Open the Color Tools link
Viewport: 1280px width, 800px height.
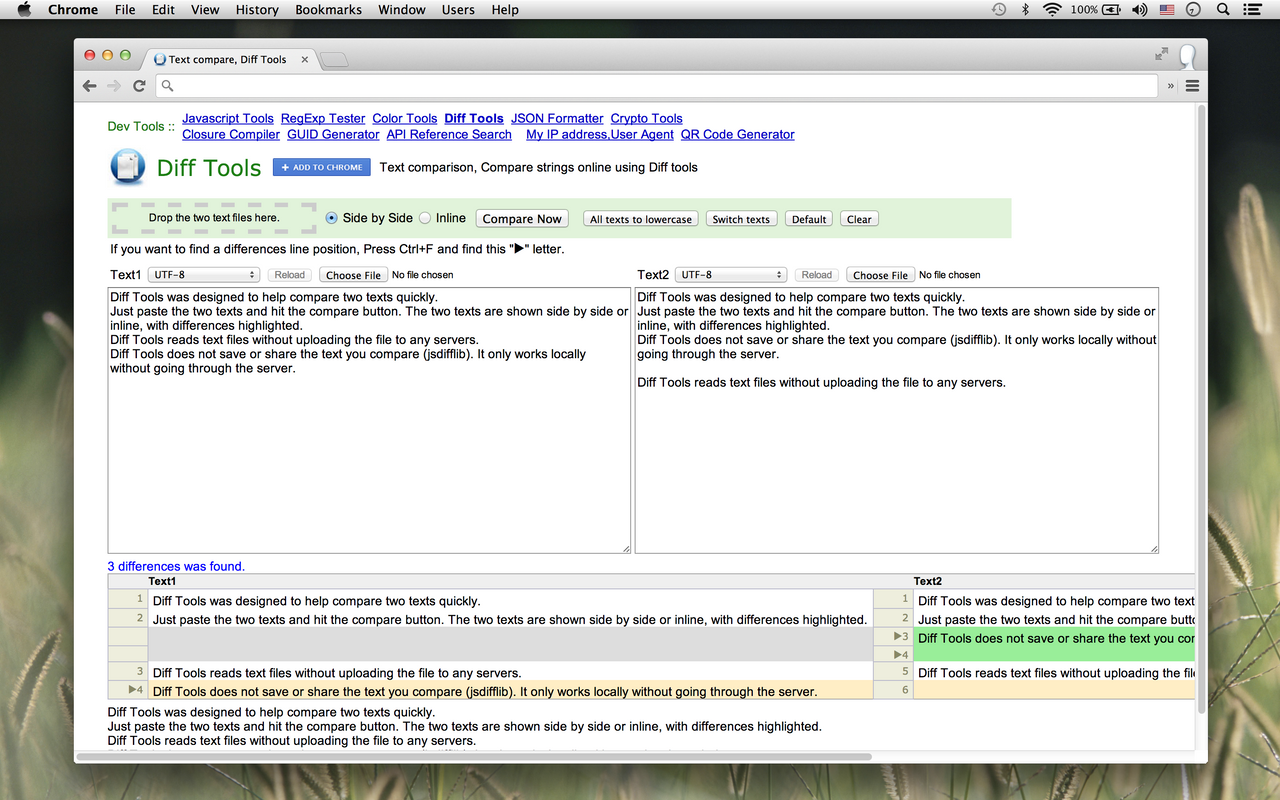pyautogui.click(x=405, y=118)
